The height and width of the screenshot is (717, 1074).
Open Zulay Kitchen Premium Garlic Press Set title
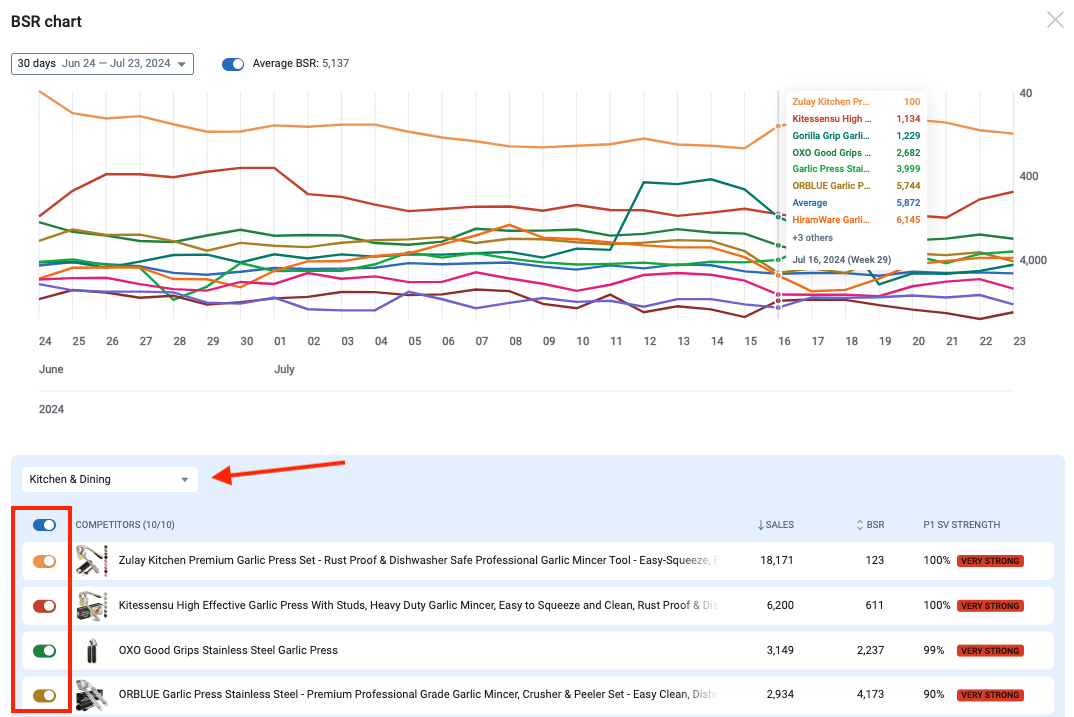tap(419, 560)
